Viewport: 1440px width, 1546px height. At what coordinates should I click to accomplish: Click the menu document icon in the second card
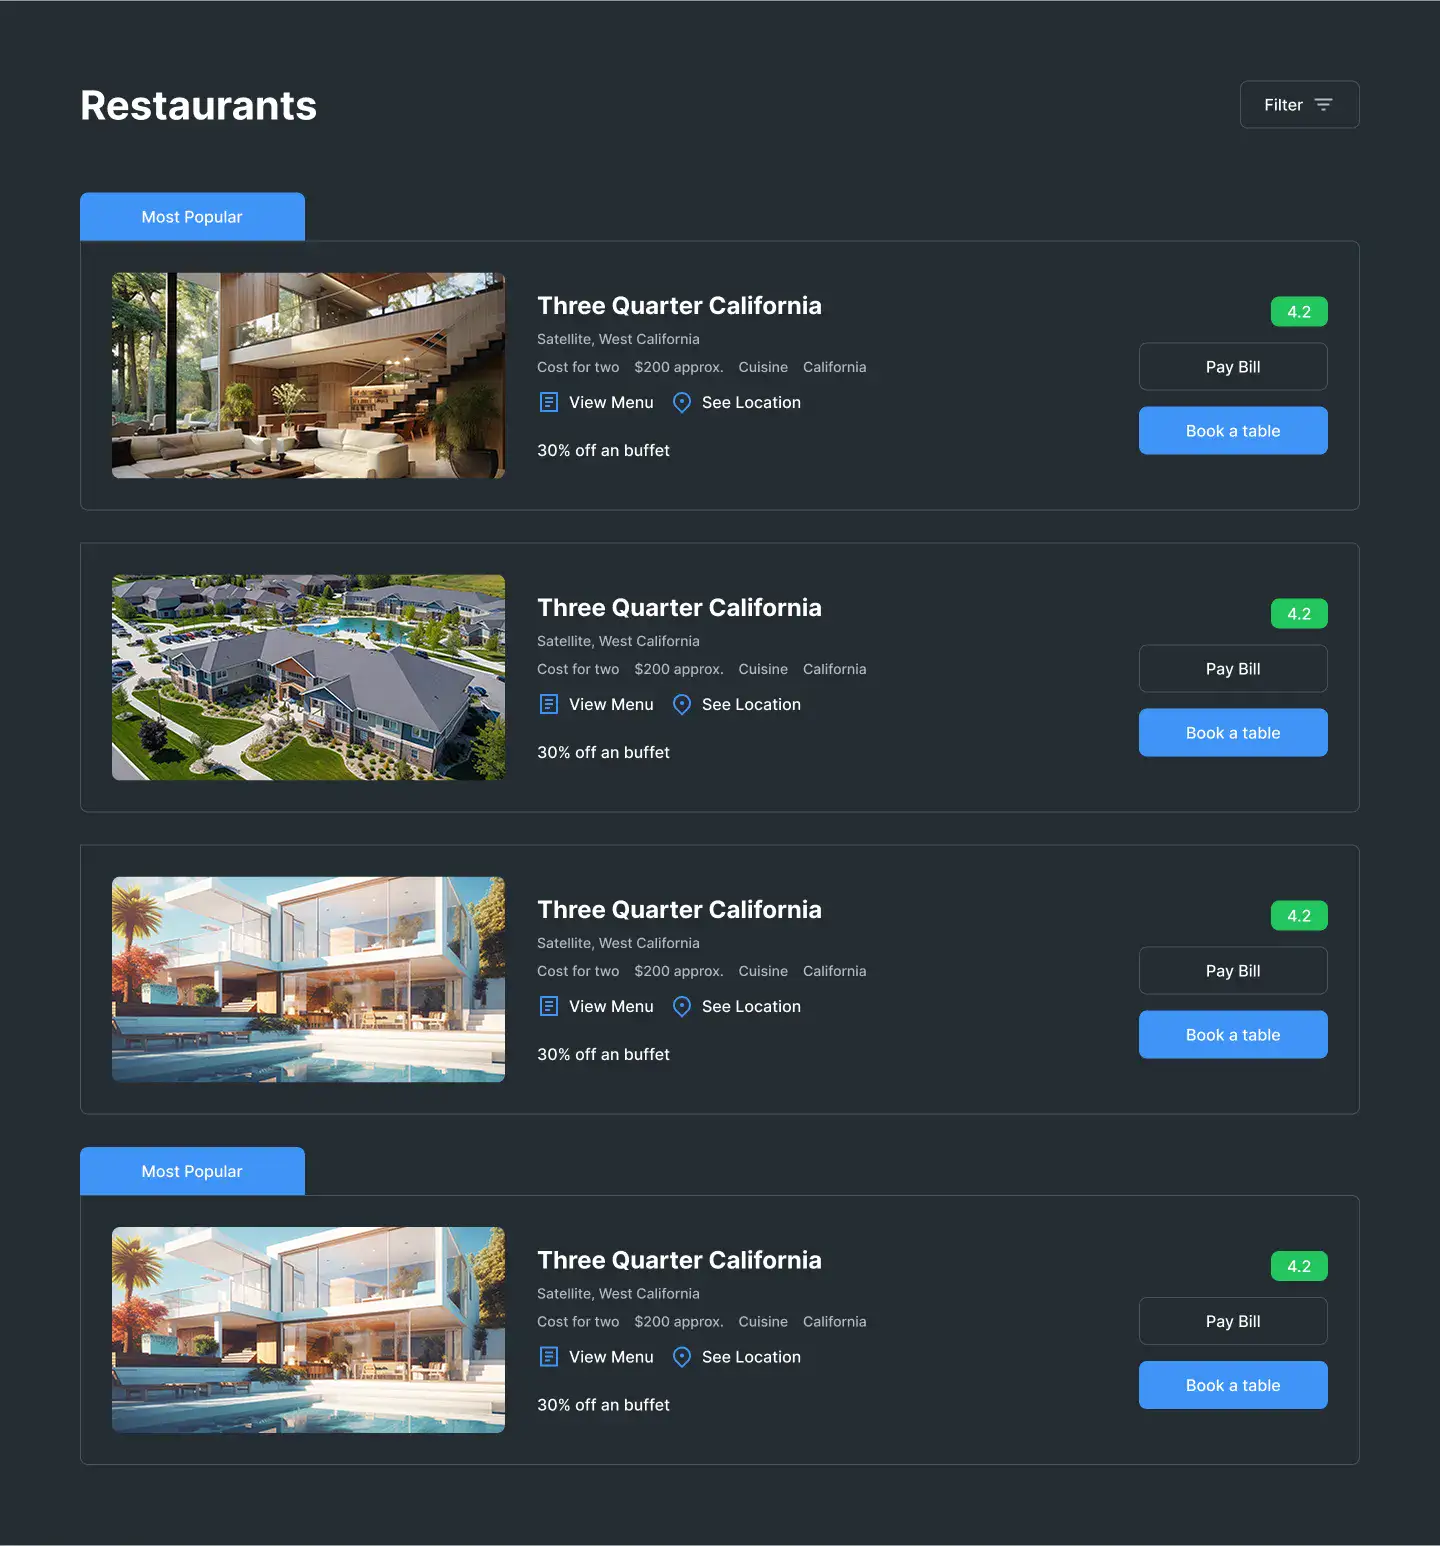(549, 704)
